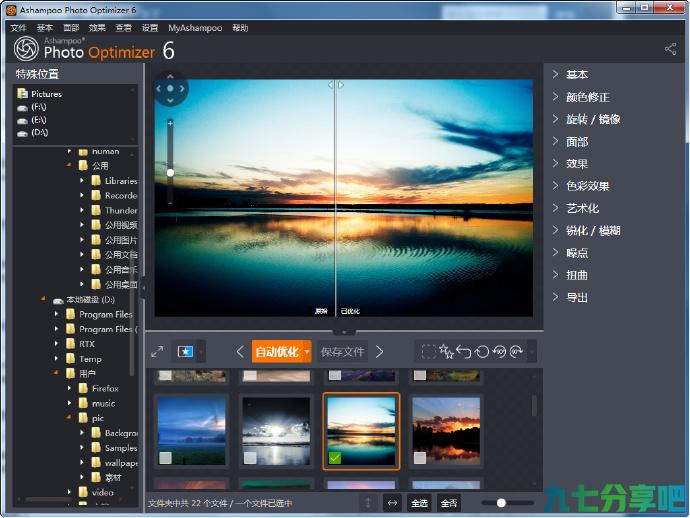Expand the 锐化 / 模糊 section
Image resolution: width=690 pixels, height=518 pixels.
tap(587, 230)
